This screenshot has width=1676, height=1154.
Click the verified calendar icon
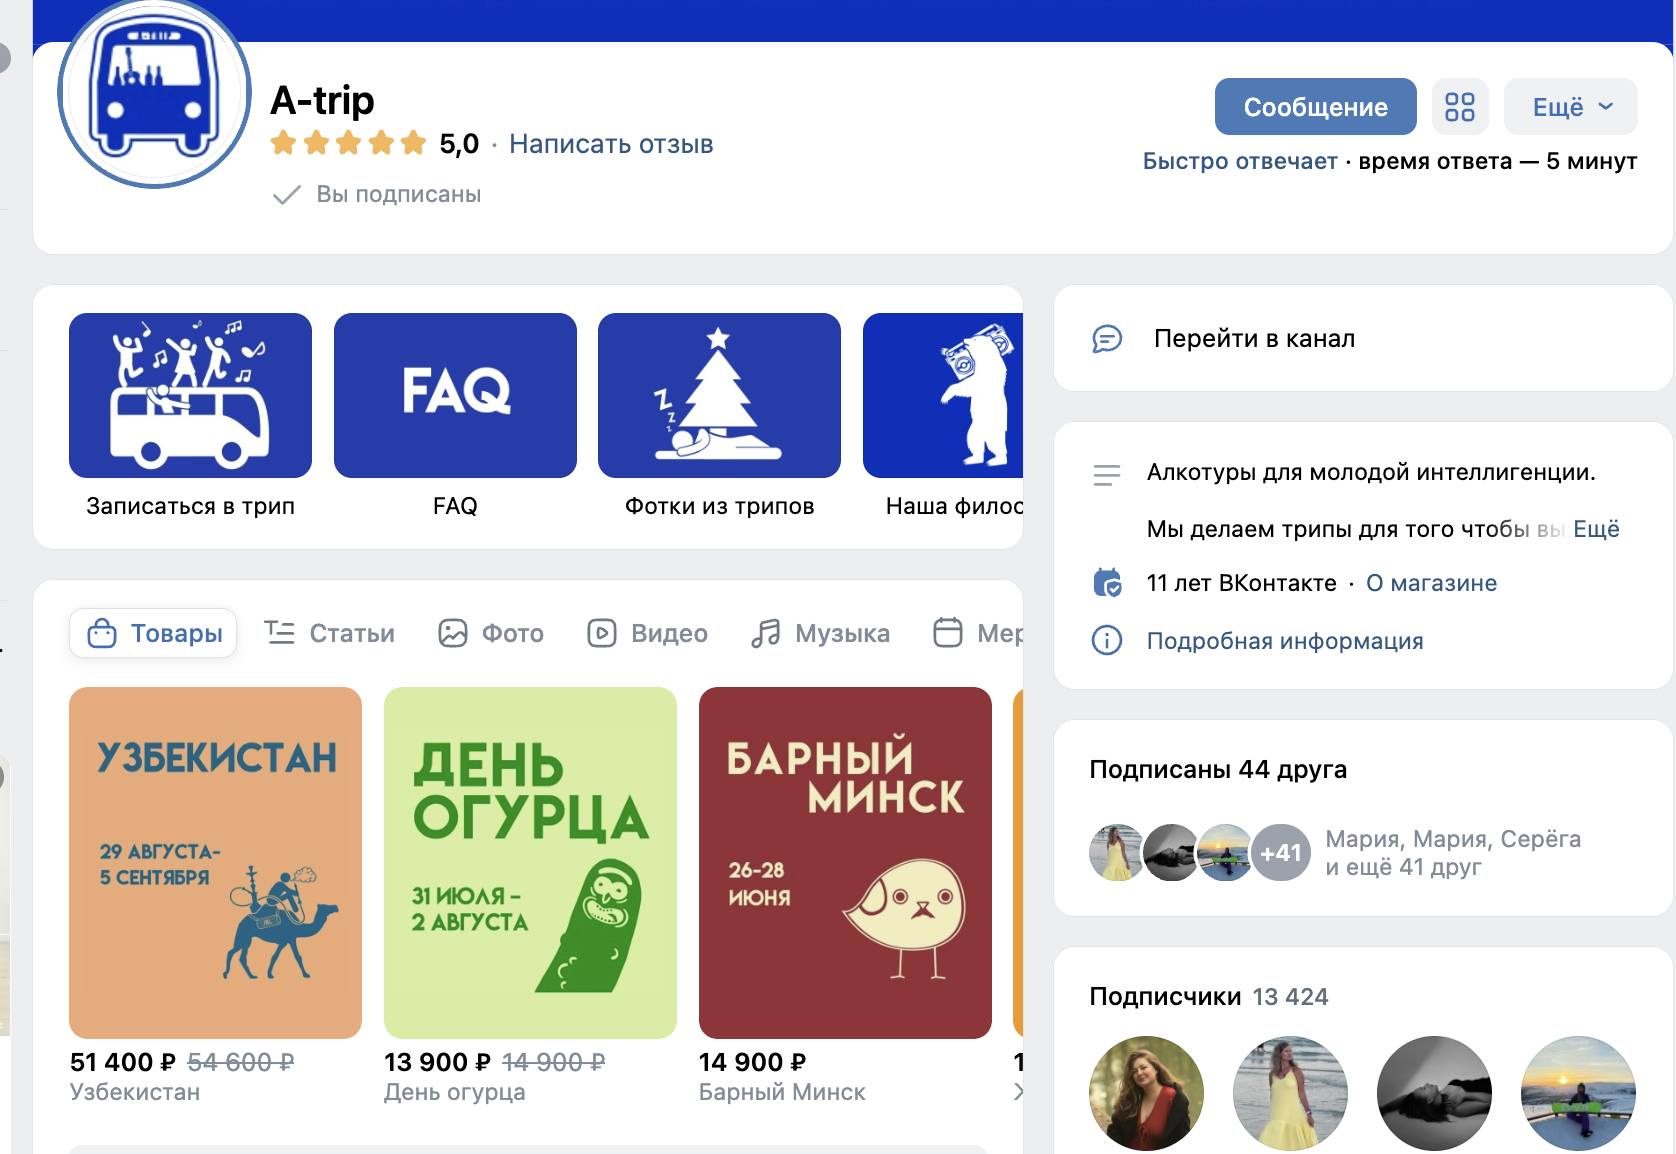(1107, 582)
